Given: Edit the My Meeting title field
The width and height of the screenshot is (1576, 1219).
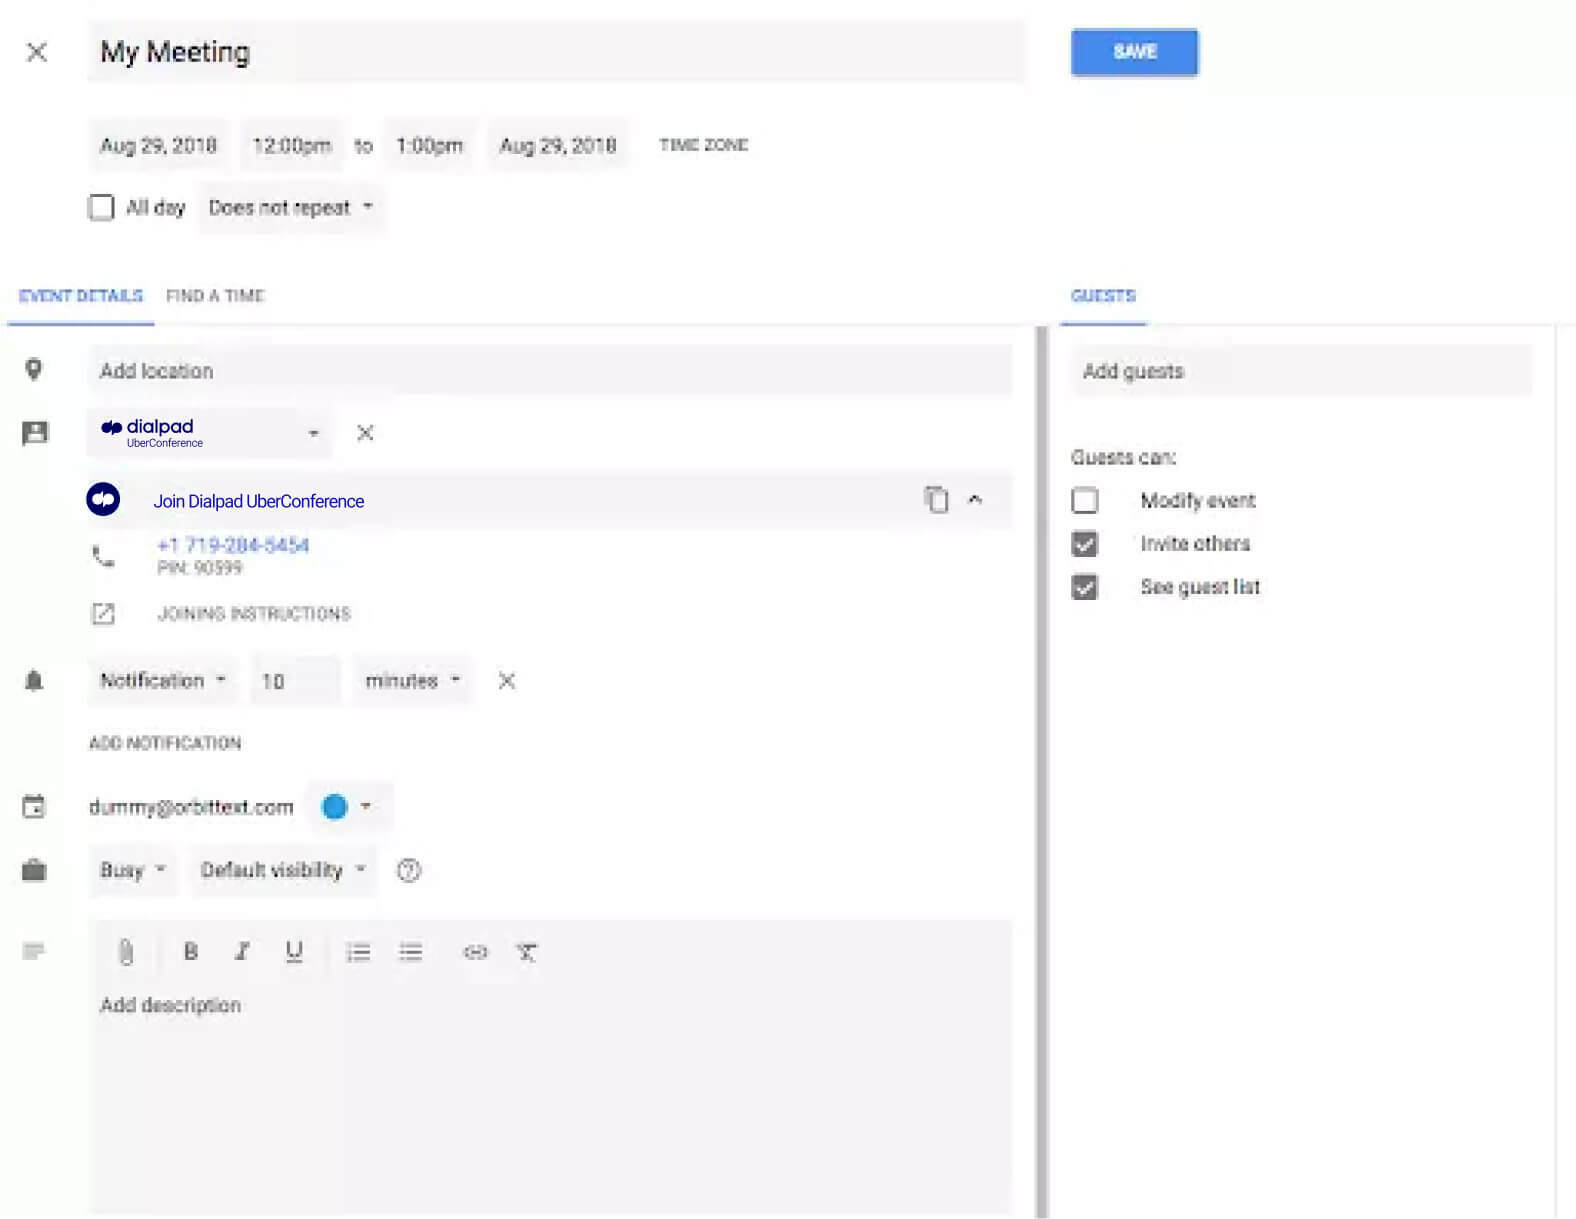Looking at the screenshot, I should click(x=555, y=52).
